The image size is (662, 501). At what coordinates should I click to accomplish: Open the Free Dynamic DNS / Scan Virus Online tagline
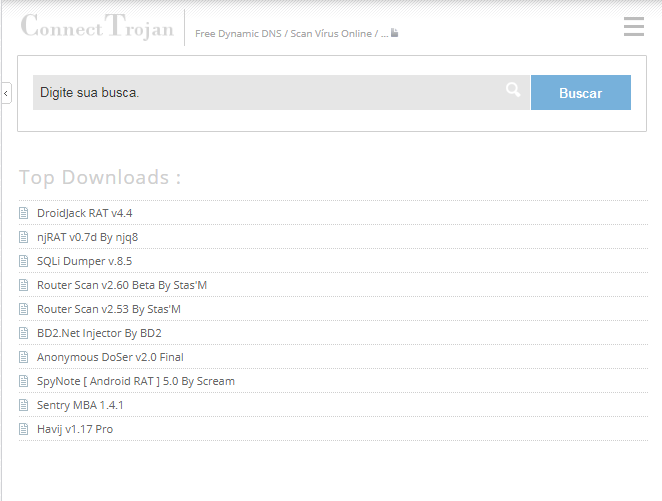point(291,33)
